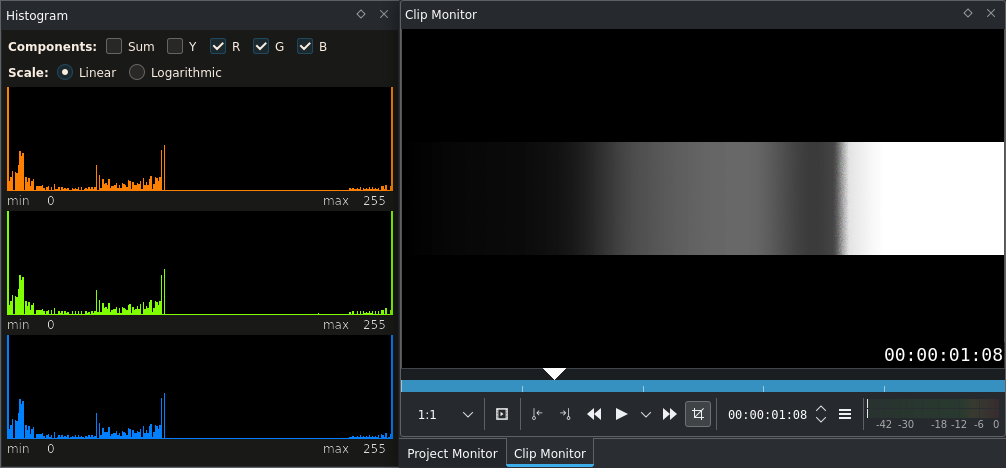Open the hamburger options menu
Screen dimensions: 1006x468
click(x=845, y=415)
